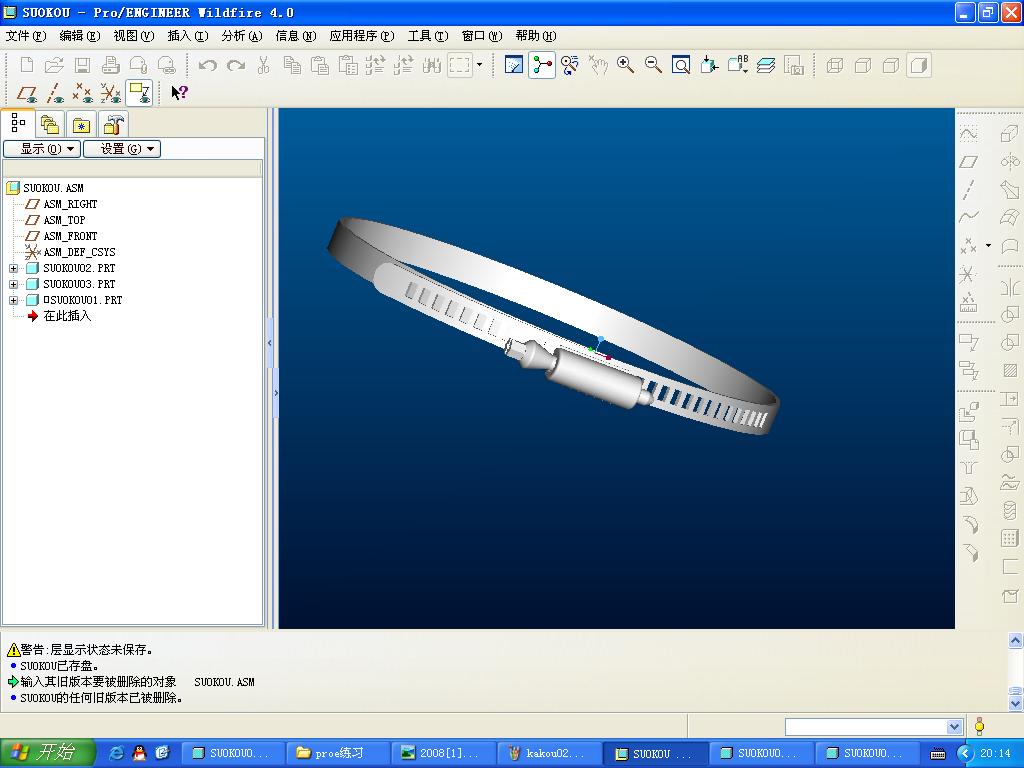Open the 编辑(E) menu
This screenshot has width=1024, height=768.
tap(80, 36)
